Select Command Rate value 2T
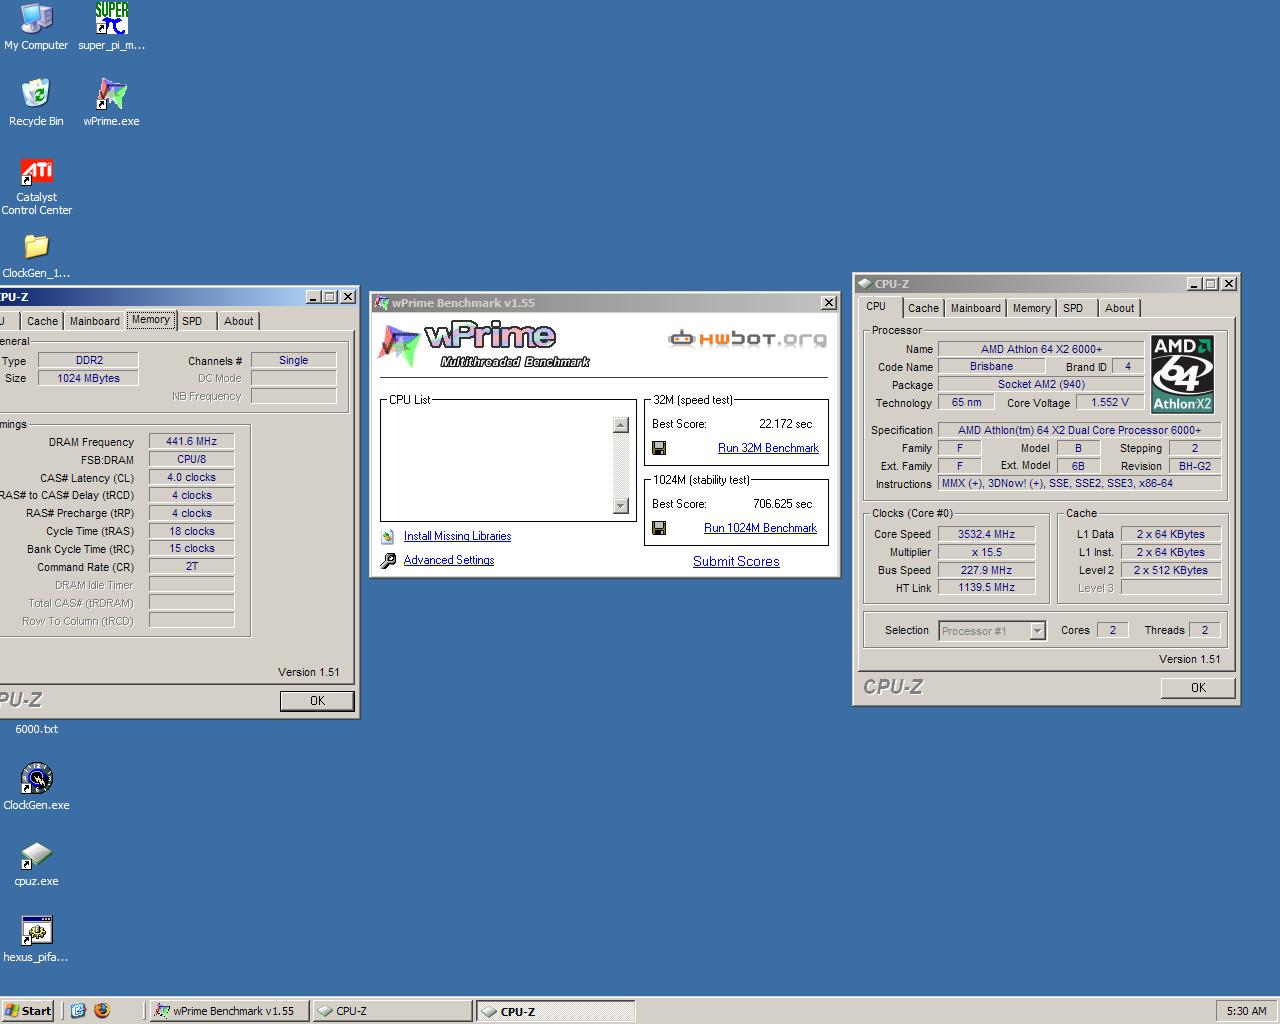This screenshot has width=1280, height=1024. tap(191, 567)
